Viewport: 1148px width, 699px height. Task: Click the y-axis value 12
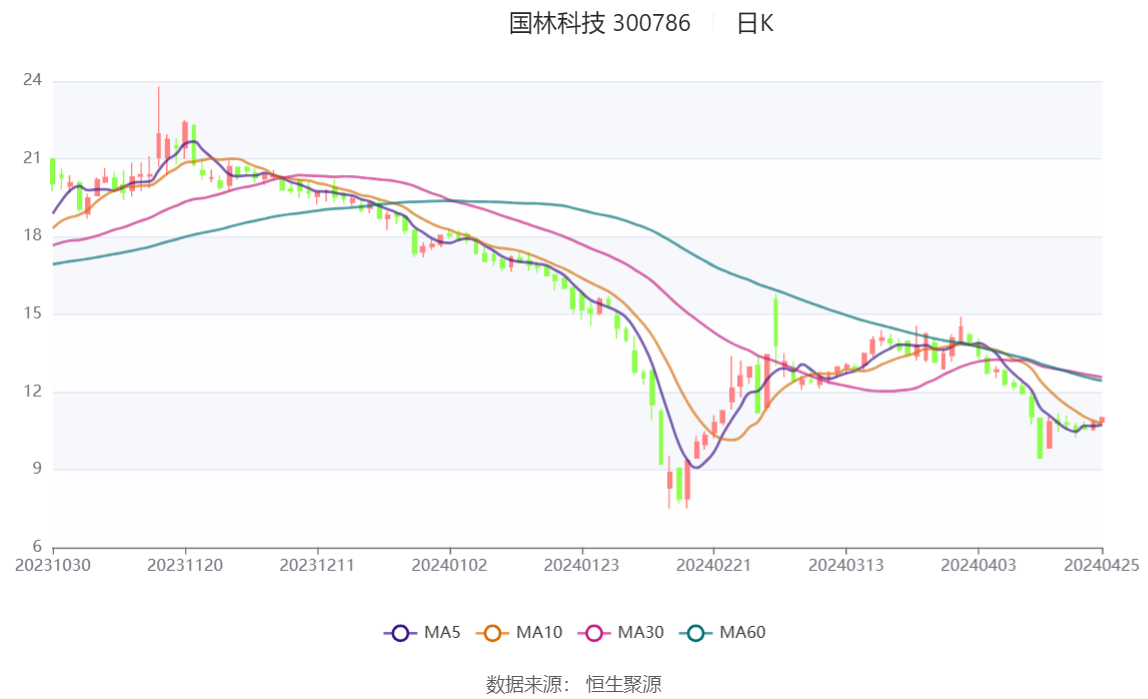tap(32, 392)
